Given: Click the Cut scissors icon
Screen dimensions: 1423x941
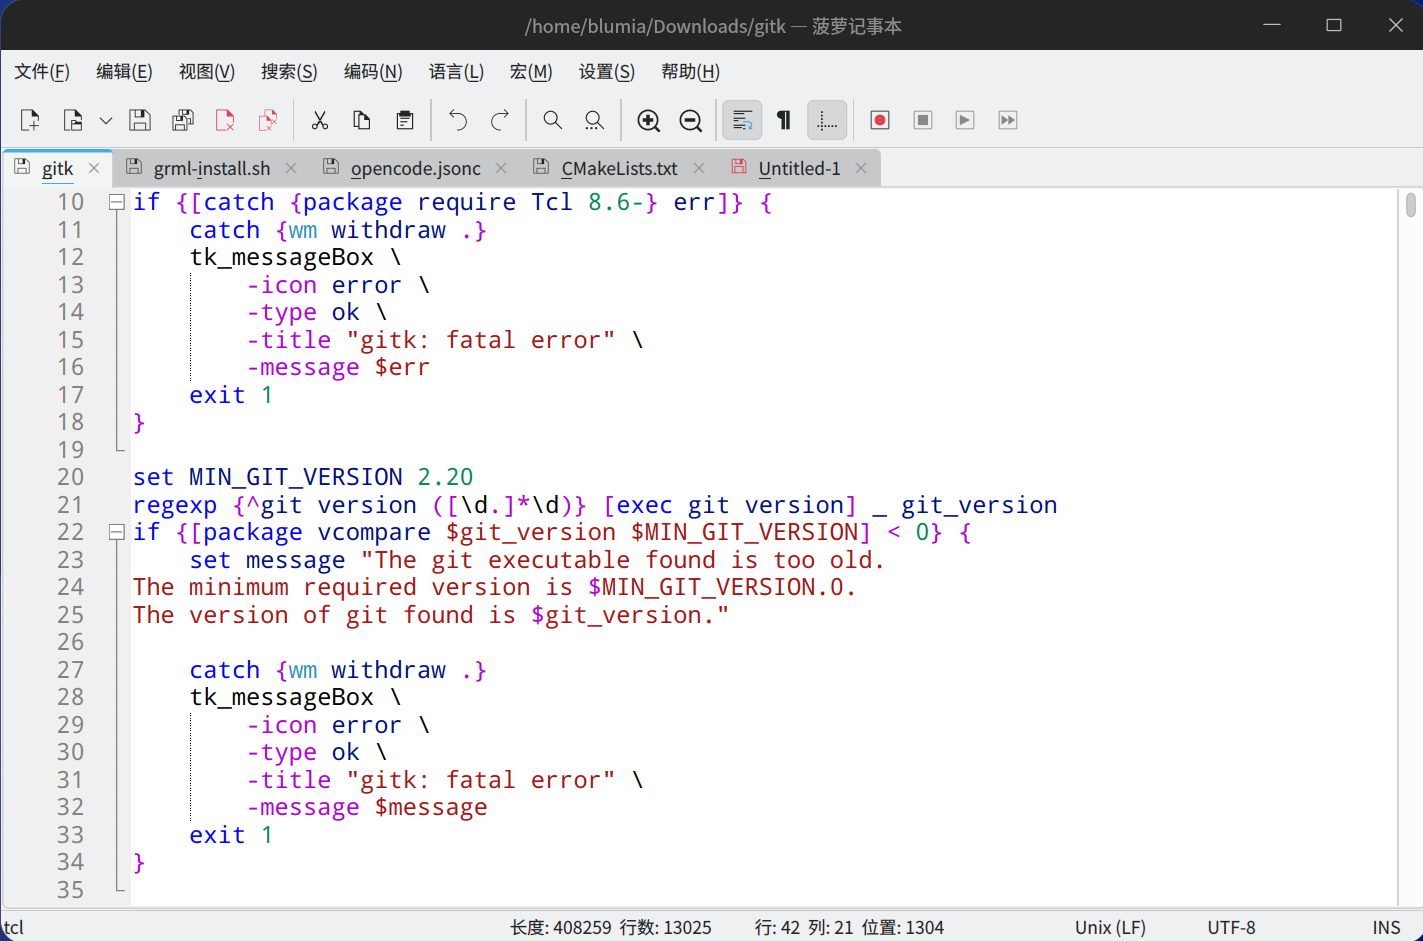Looking at the screenshot, I should [320, 120].
